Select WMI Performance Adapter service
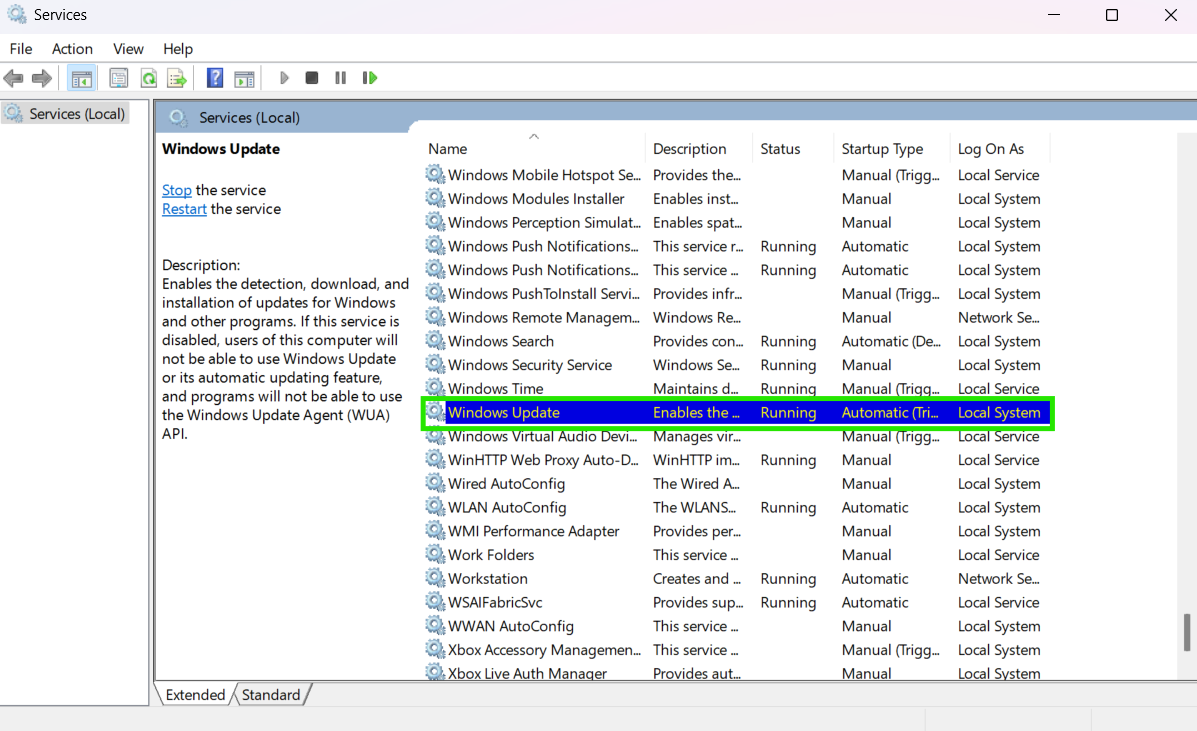 (x=737, y=530)
